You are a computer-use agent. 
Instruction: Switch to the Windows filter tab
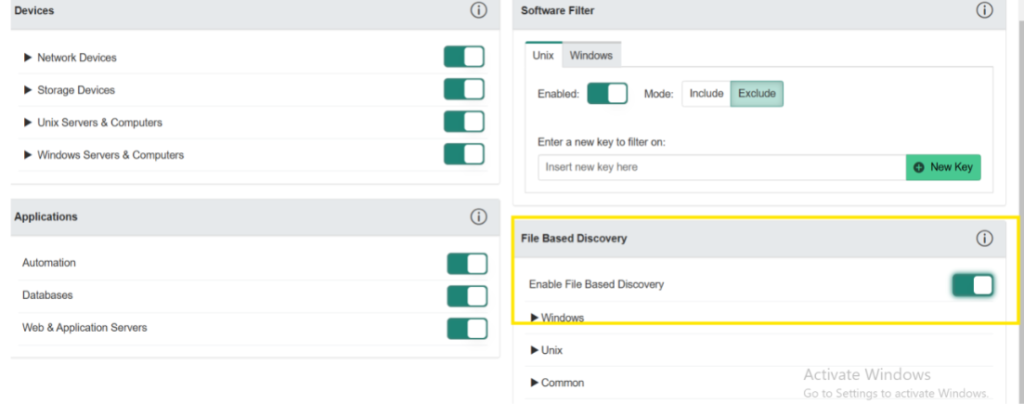(591, 55)
